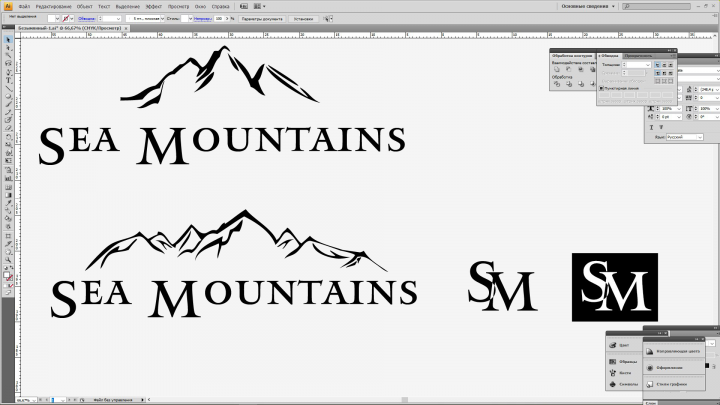
Task: Select the Type tool
Action: coord(8,80)
